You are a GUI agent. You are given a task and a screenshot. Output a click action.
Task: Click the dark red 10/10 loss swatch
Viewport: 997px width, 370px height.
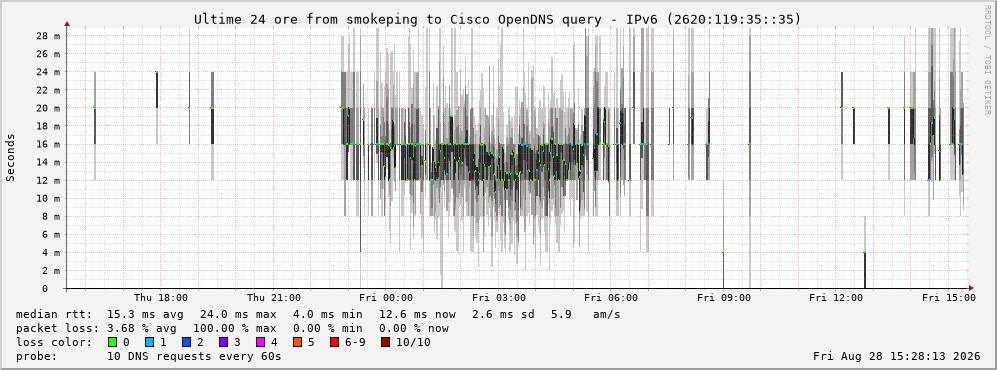(x=386, y=342)
